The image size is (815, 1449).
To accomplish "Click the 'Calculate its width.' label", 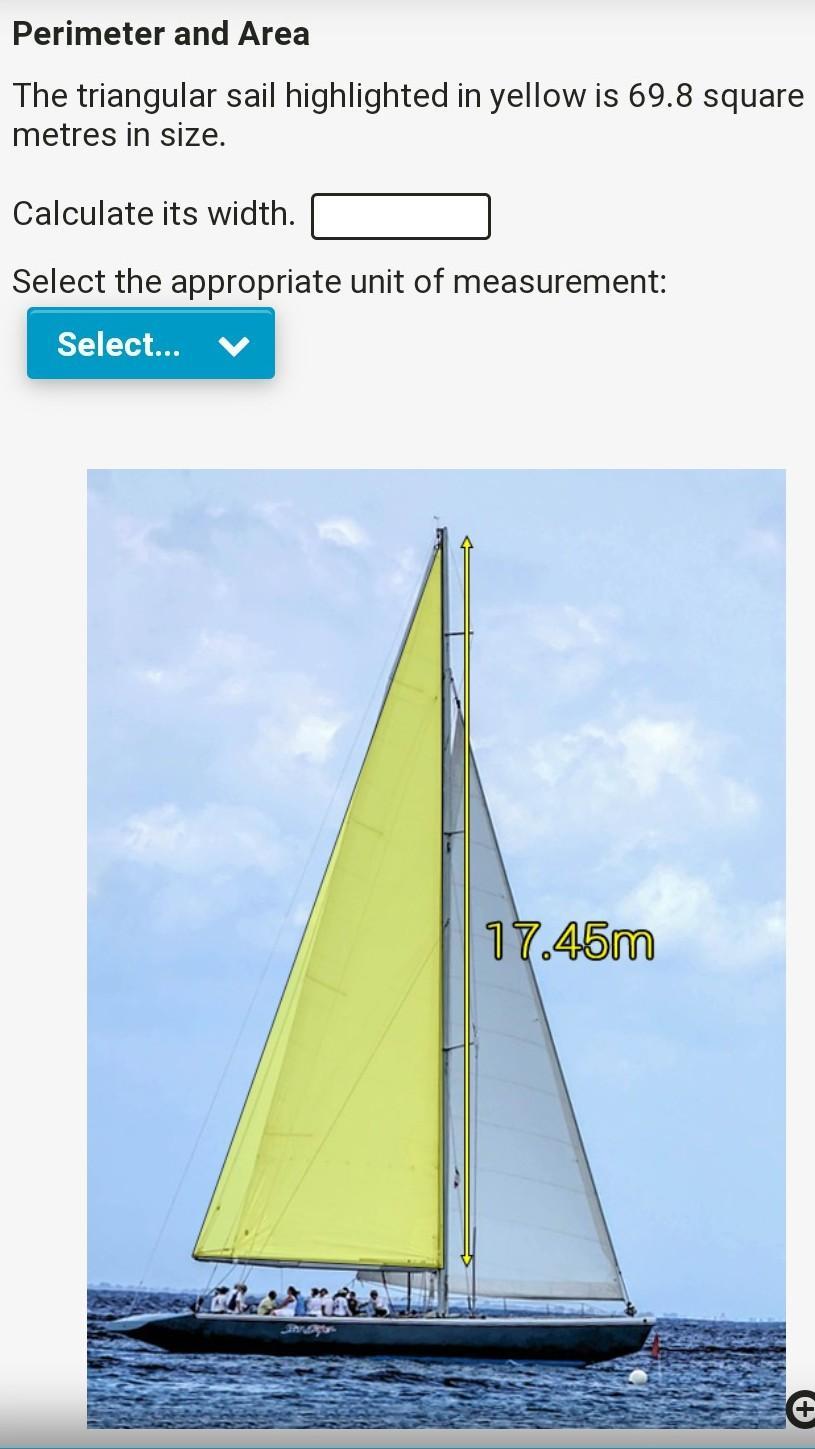I will tap(154, 213).
